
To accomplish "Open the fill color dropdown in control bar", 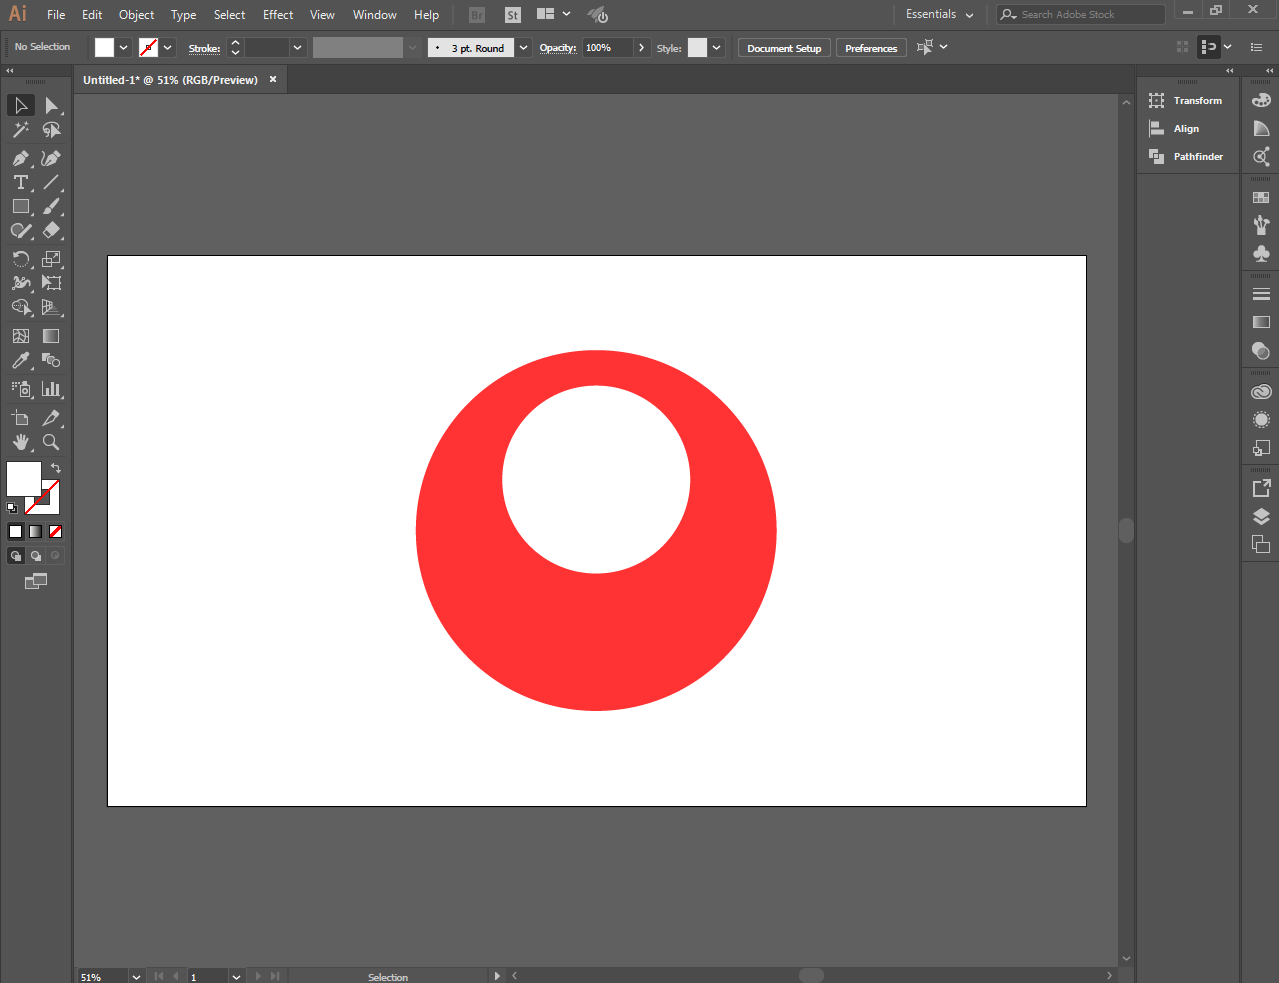I will (x=124, y=48).
